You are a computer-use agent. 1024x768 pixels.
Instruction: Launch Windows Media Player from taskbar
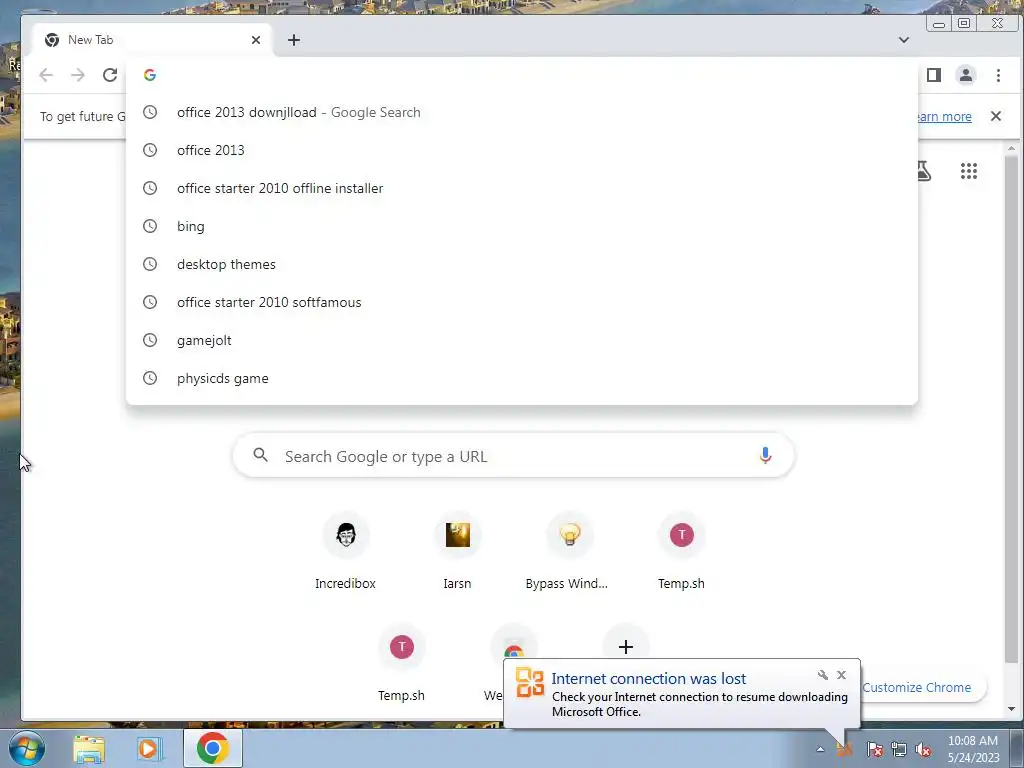(149, 748)
